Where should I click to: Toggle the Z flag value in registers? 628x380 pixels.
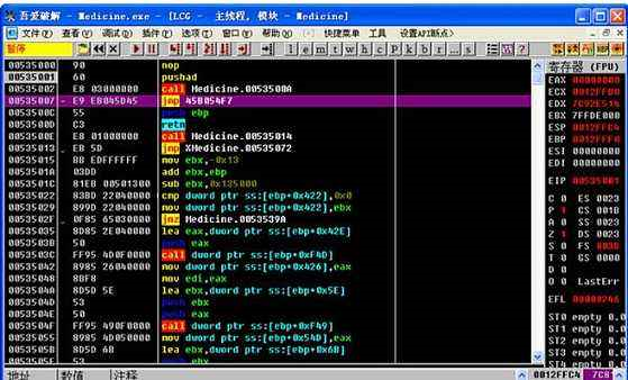tap(564, 234)
